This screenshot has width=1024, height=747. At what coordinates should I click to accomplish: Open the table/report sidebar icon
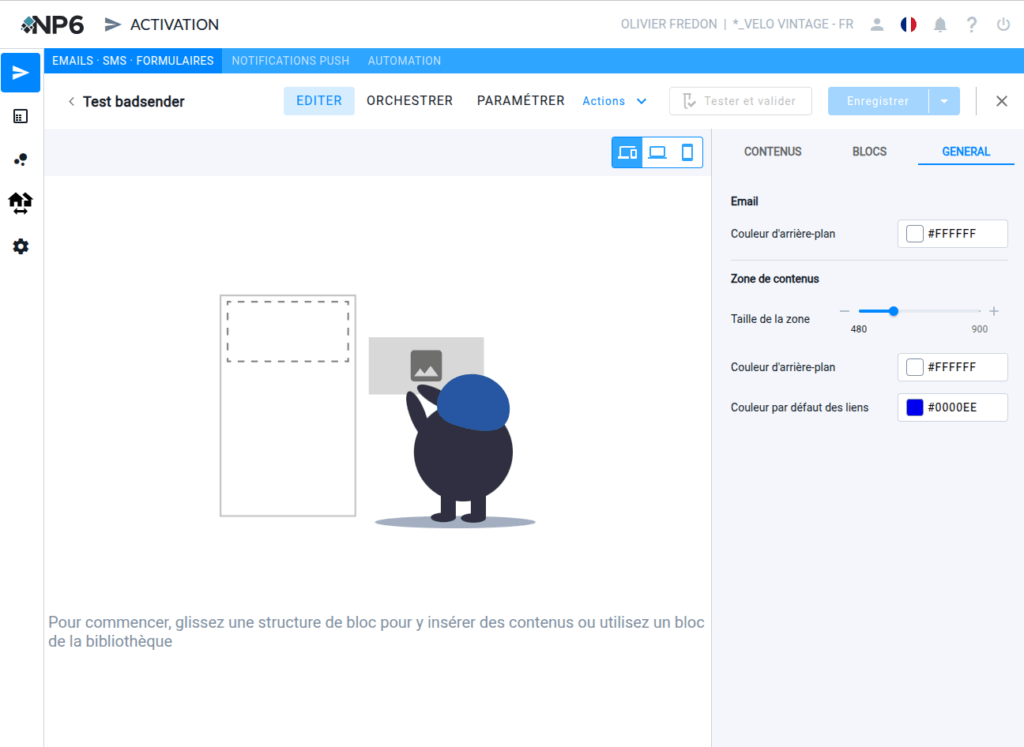coord(20,116)
